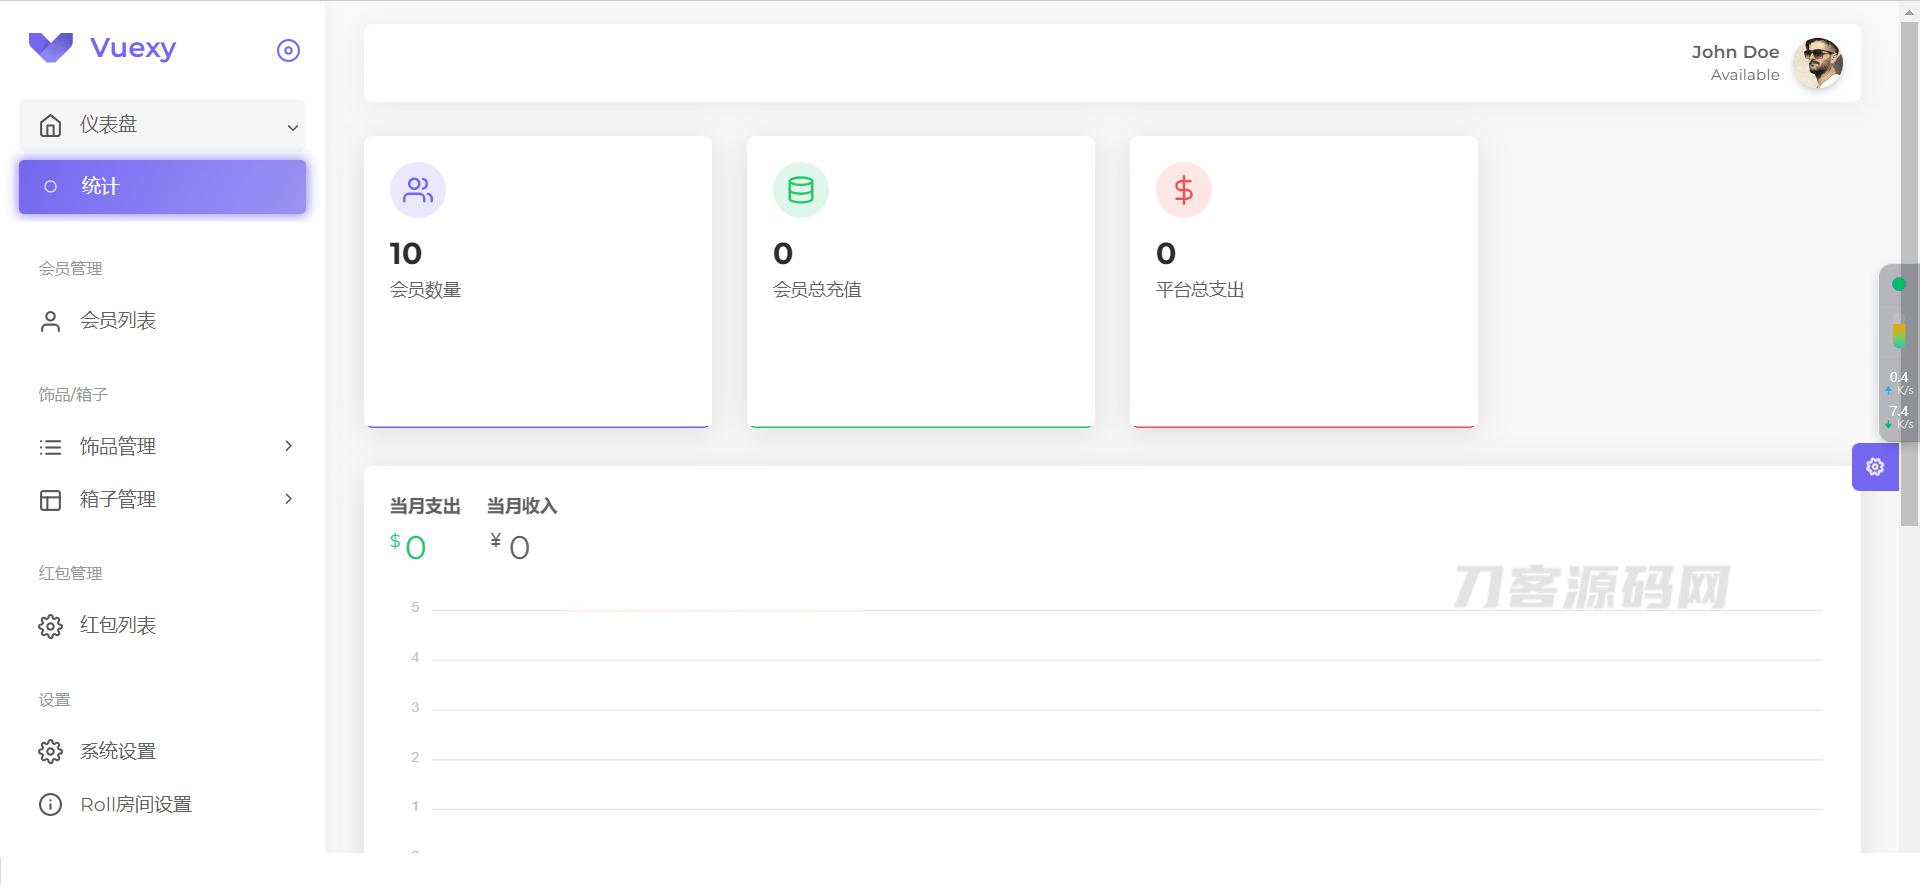Click the member count value 10
Viewport: 1920px width, 885px height.
[405, 254]
